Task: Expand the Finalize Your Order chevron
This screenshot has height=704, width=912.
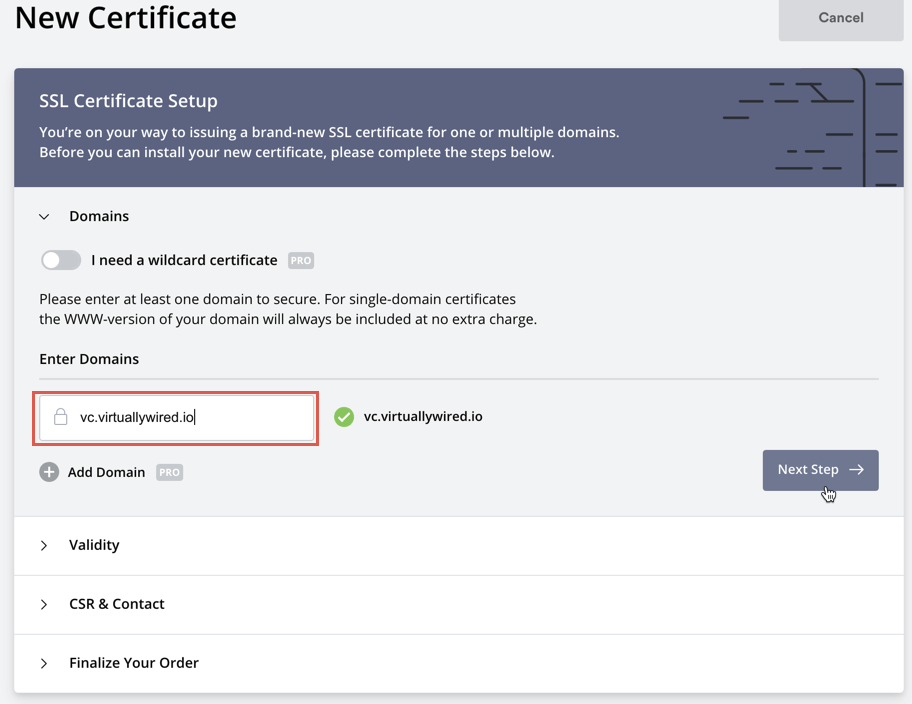Action: [x=44, y=663]
